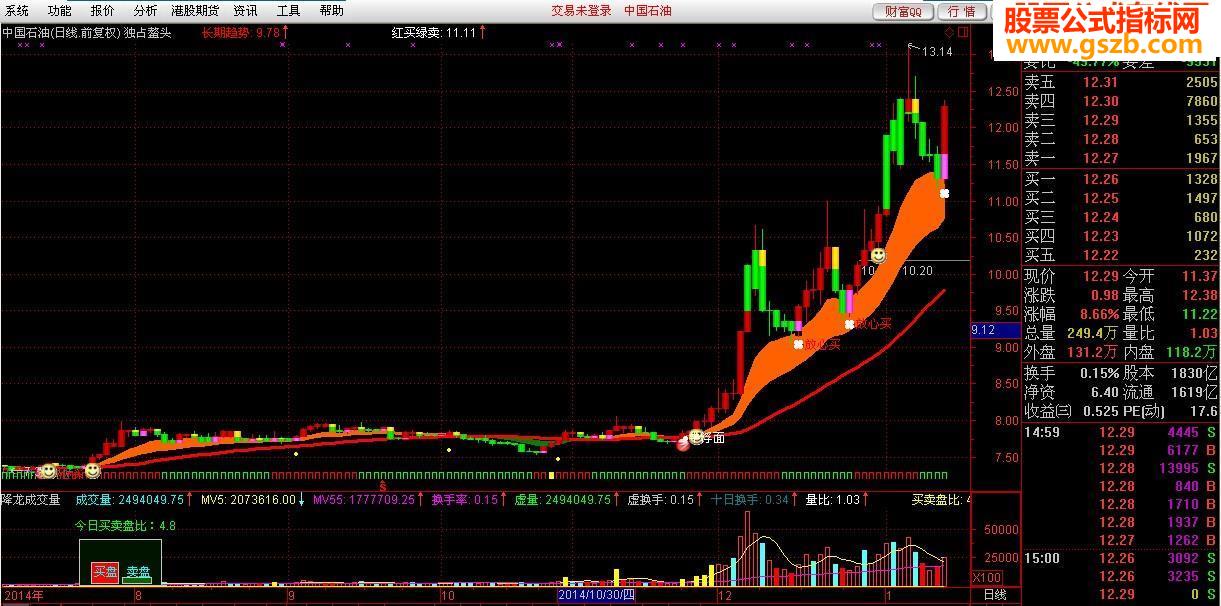Open the 系统 menu

click(17, 11)
